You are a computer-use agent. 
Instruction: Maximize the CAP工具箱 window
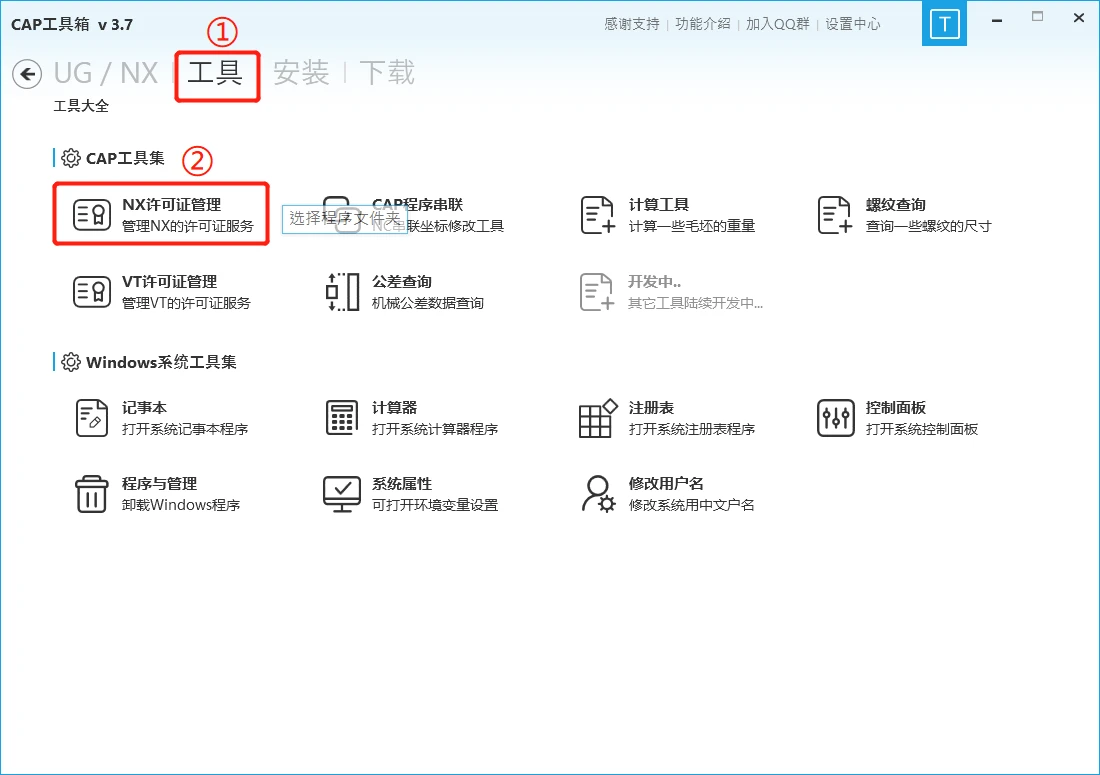tap(1038, 17)
